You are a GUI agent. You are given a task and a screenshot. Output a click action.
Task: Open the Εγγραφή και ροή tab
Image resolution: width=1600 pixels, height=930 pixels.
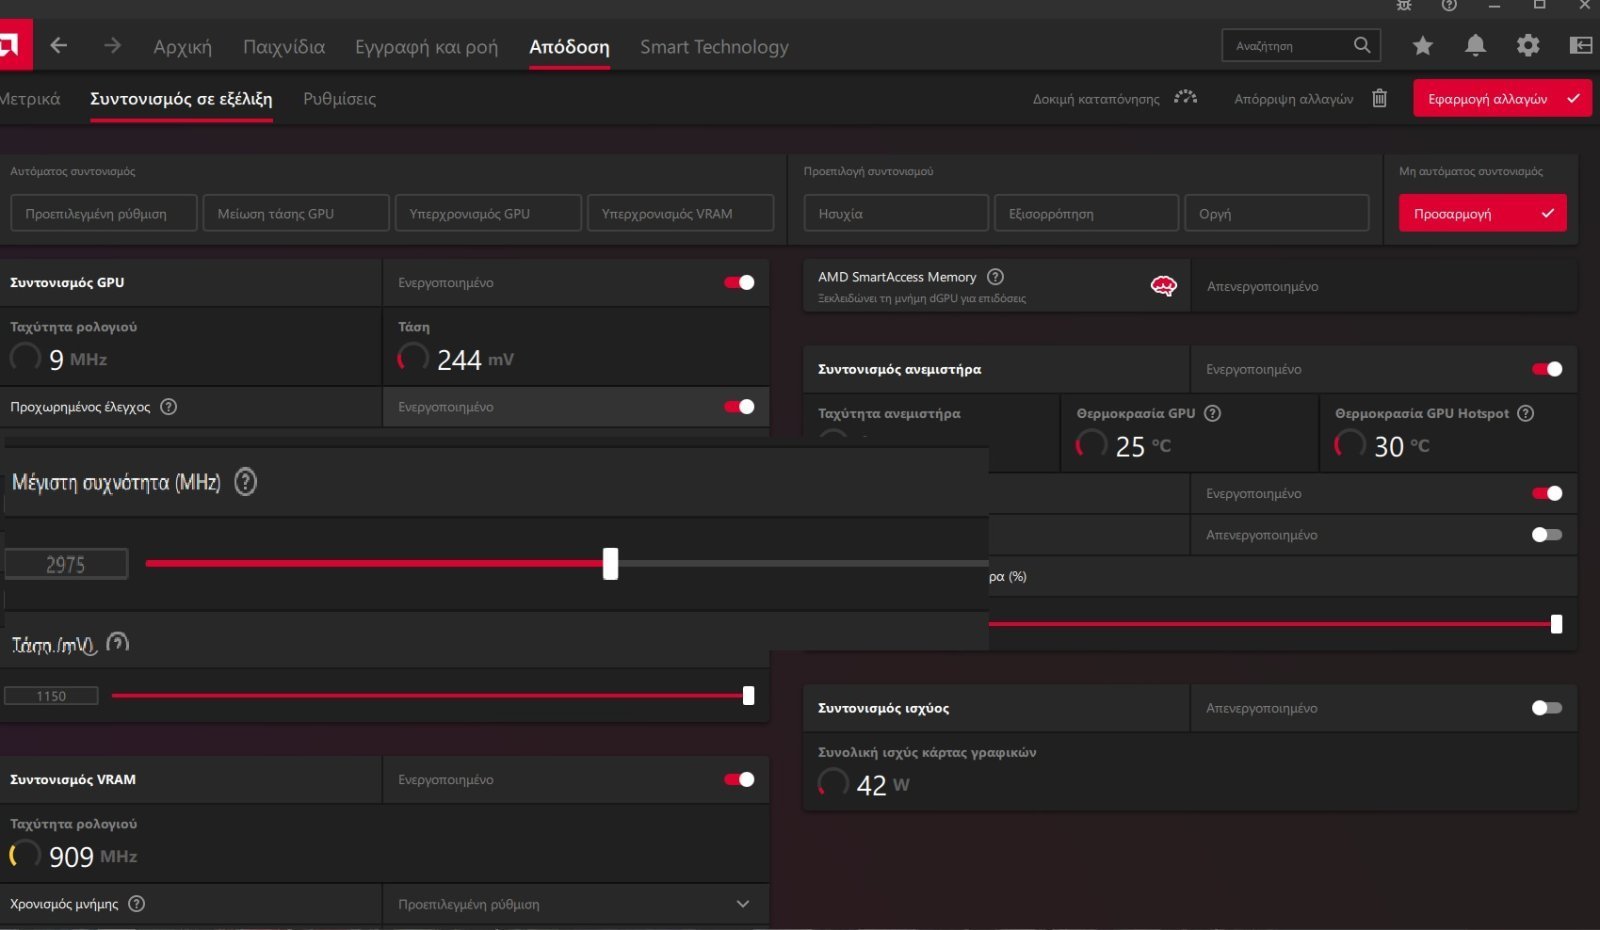[x=426, y=46]
